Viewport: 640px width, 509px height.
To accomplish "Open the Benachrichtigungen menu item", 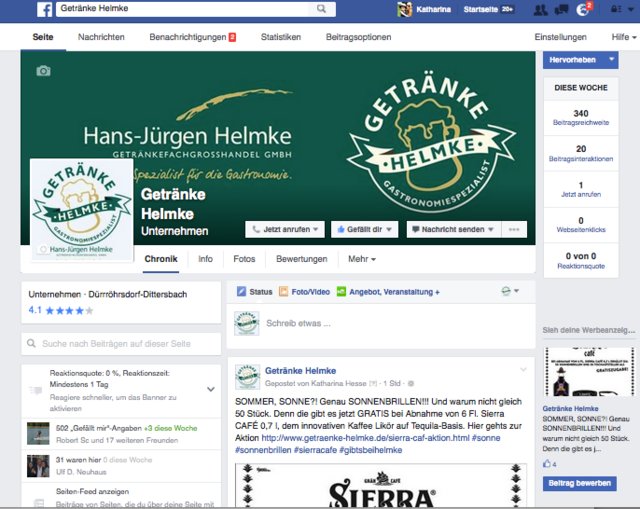I will [x=191, y=37].
